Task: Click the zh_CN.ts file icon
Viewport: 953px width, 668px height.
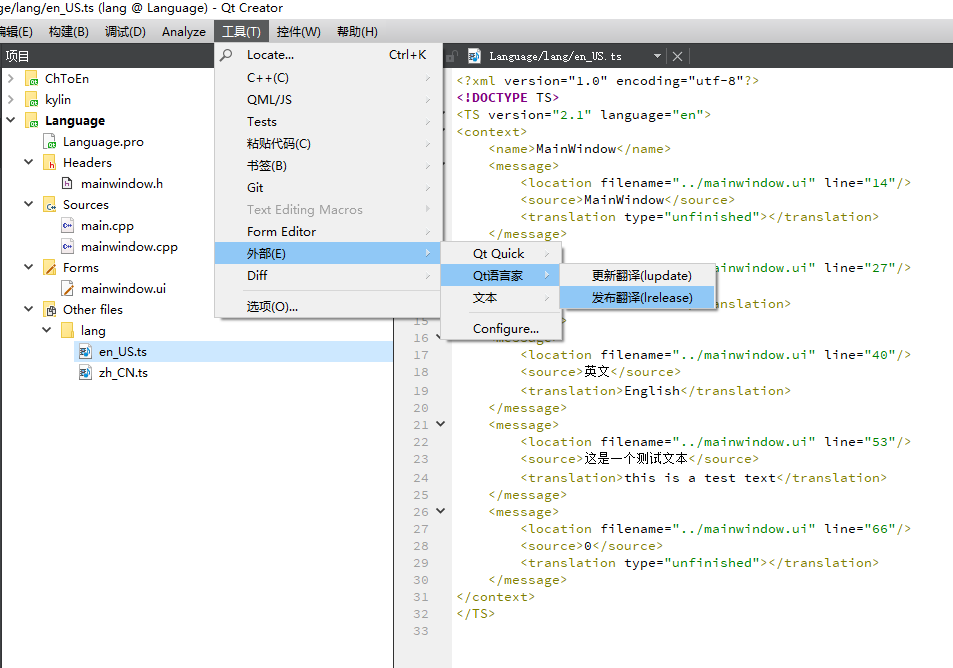Action: 86,373
